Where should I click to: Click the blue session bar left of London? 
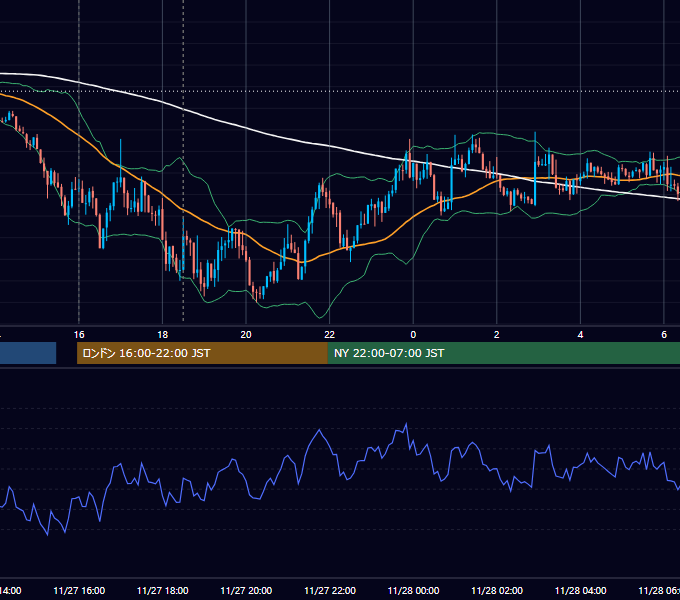point(28,353)
